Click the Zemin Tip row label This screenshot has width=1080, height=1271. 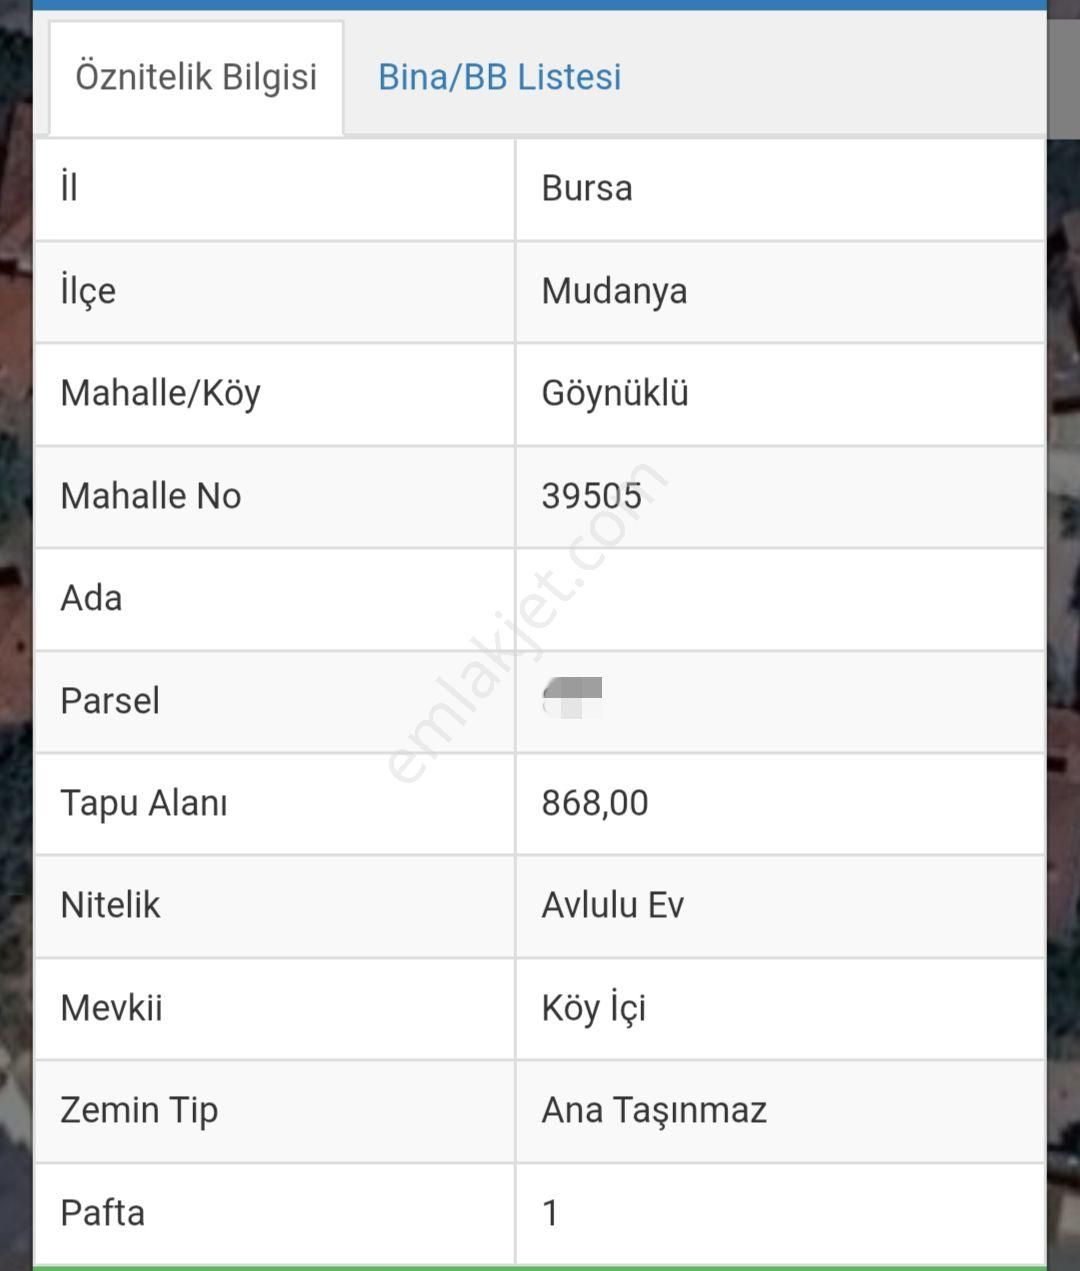click(x=139, y=1110)
